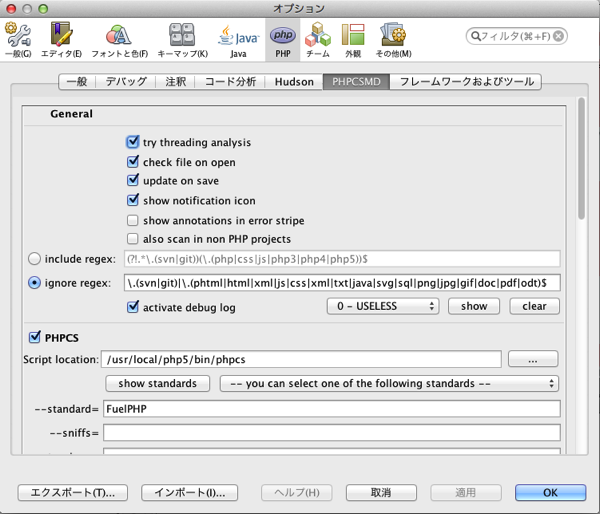The width and height of the screenshot is (600, 514).
Task: Click into the ignore regex text field
Action: tap(342, 283)
